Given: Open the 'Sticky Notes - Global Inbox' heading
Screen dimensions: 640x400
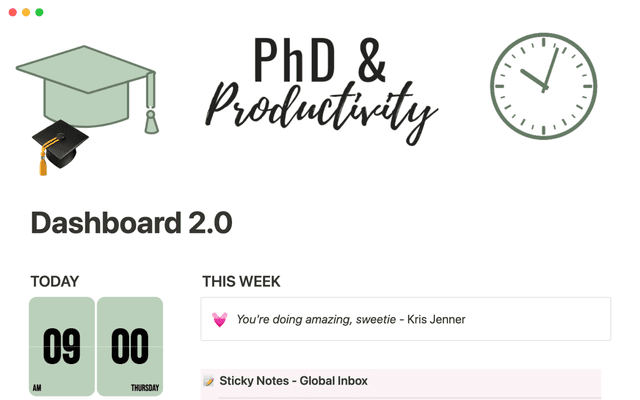Looking at the screenshot, I should click(293, 381).
